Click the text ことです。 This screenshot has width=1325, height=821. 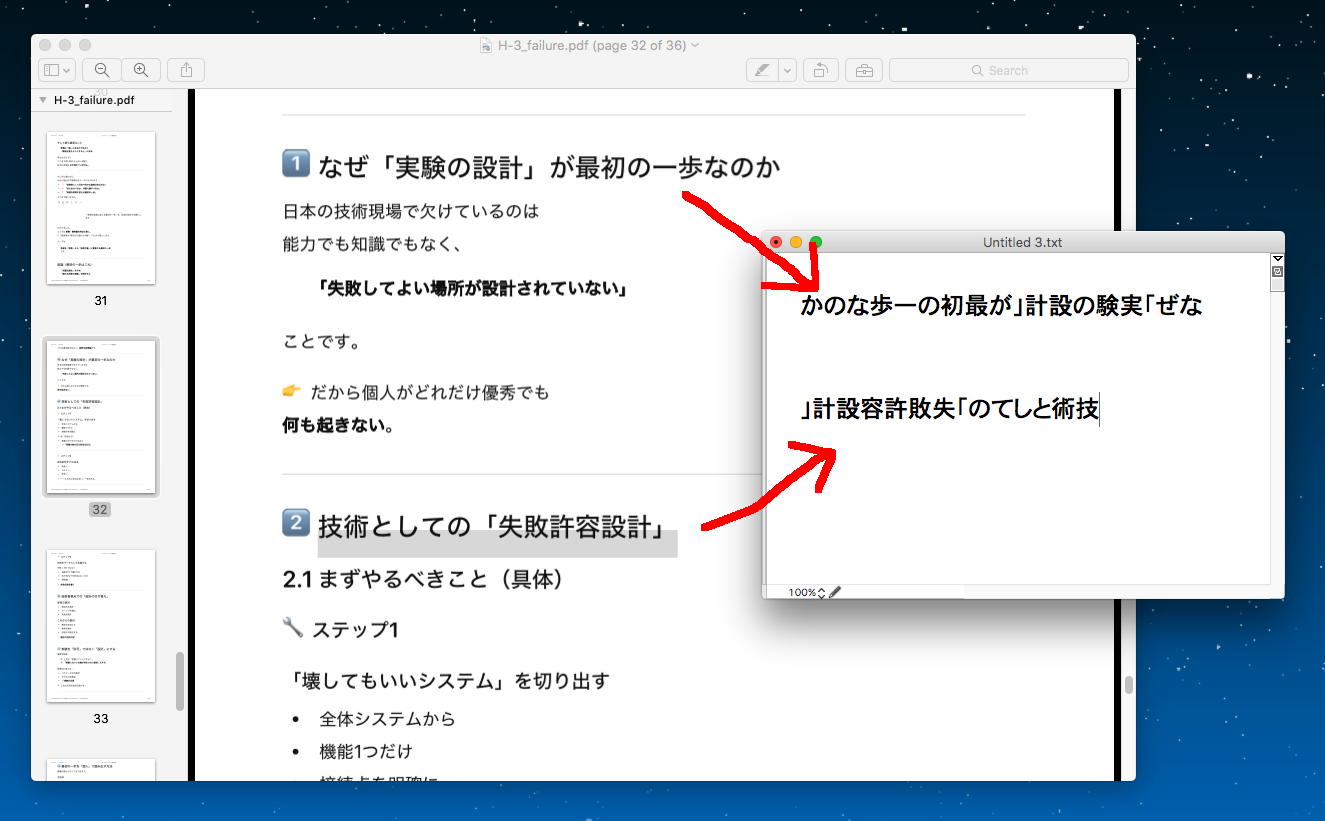click(322, 341)
